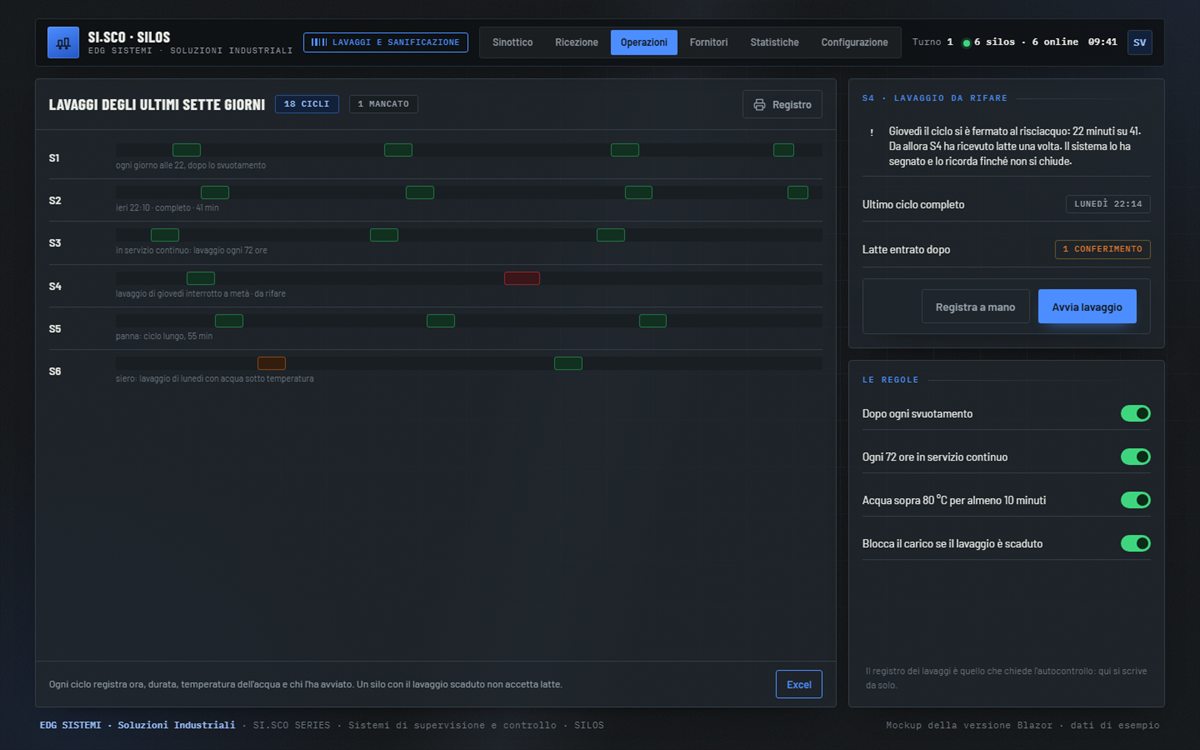Disable Ogni 72 ore in servizio continuo
Viewport: 1200px width, 750px height.
[x=1135, y=457]
